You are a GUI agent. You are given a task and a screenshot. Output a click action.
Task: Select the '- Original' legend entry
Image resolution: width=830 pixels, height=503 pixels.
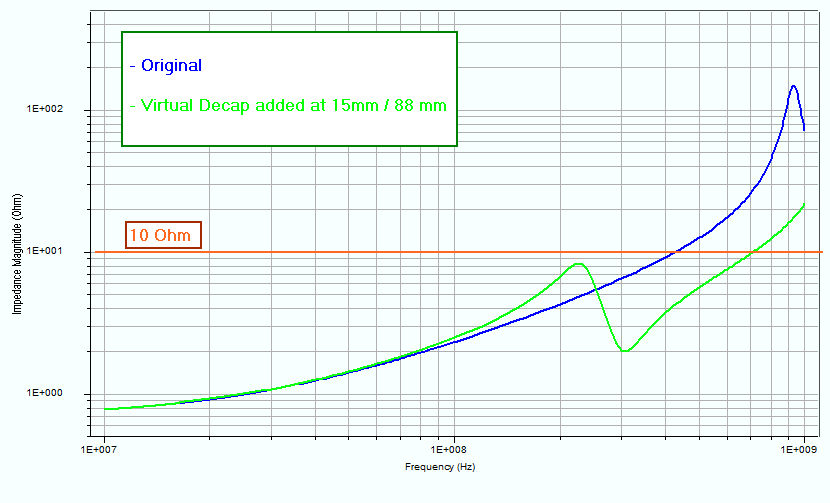click(166, 66)
